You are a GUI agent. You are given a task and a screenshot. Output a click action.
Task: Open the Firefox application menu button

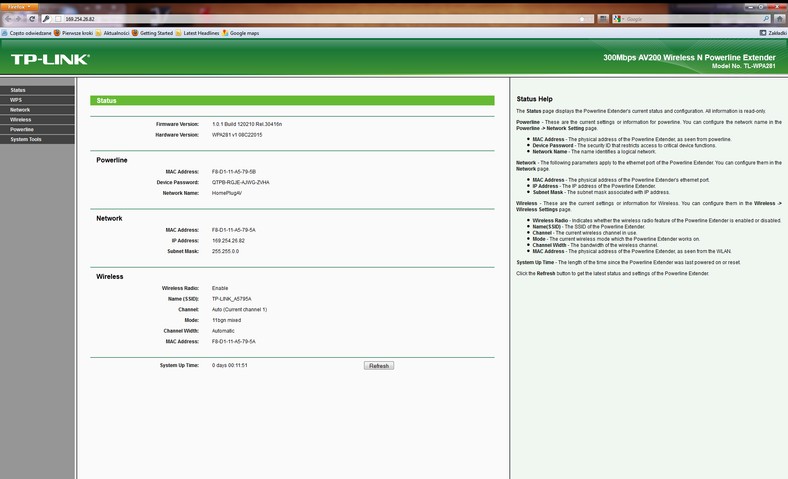[19, 6]
